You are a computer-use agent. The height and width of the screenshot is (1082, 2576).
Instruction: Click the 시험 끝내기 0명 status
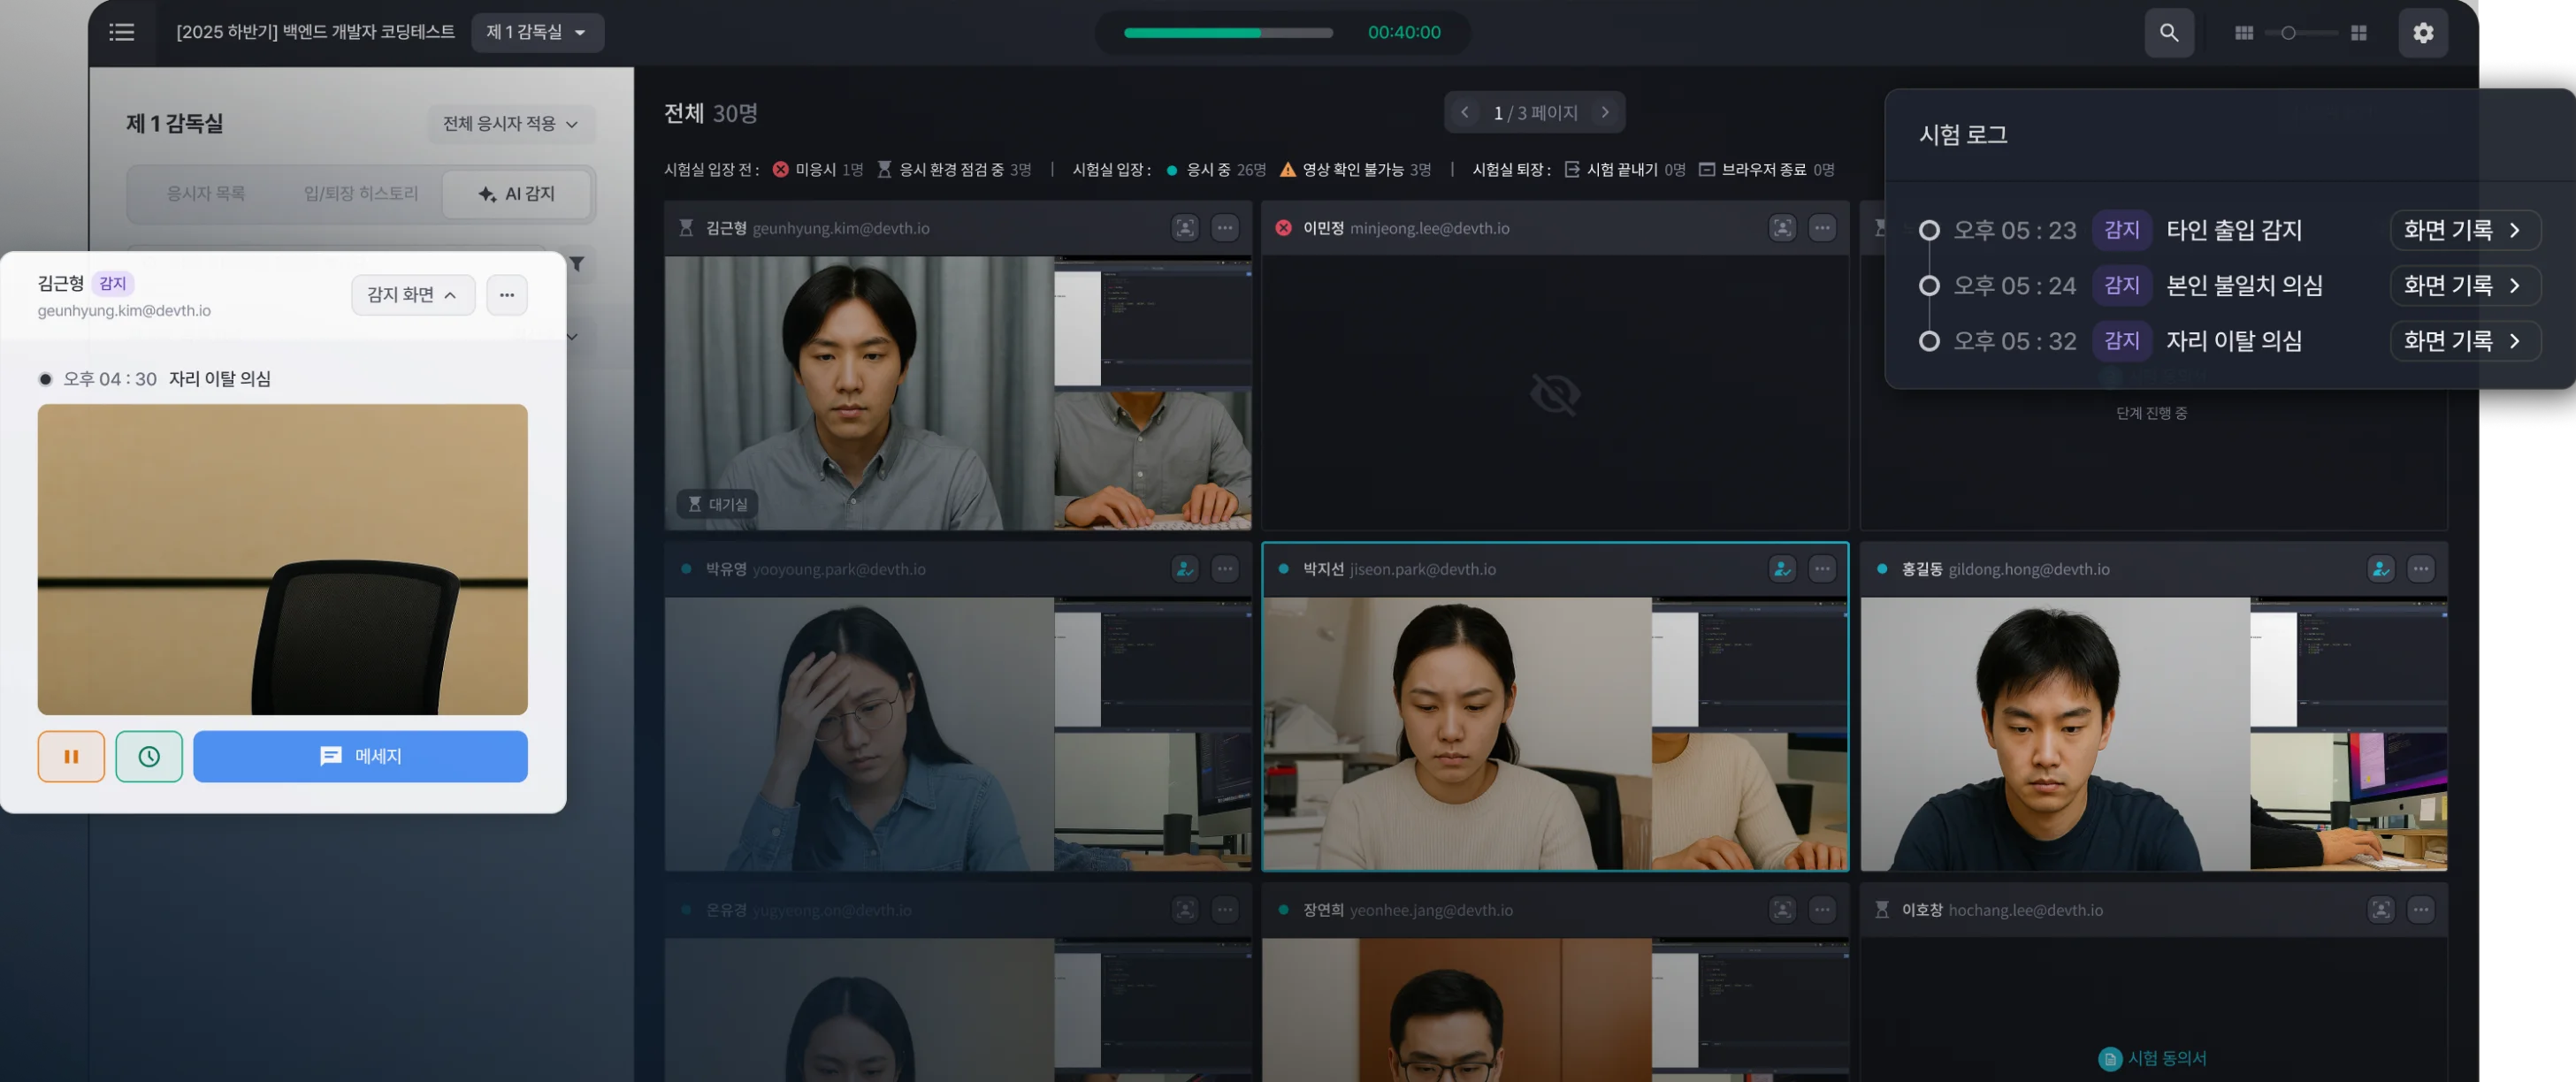coord(1625,170)
